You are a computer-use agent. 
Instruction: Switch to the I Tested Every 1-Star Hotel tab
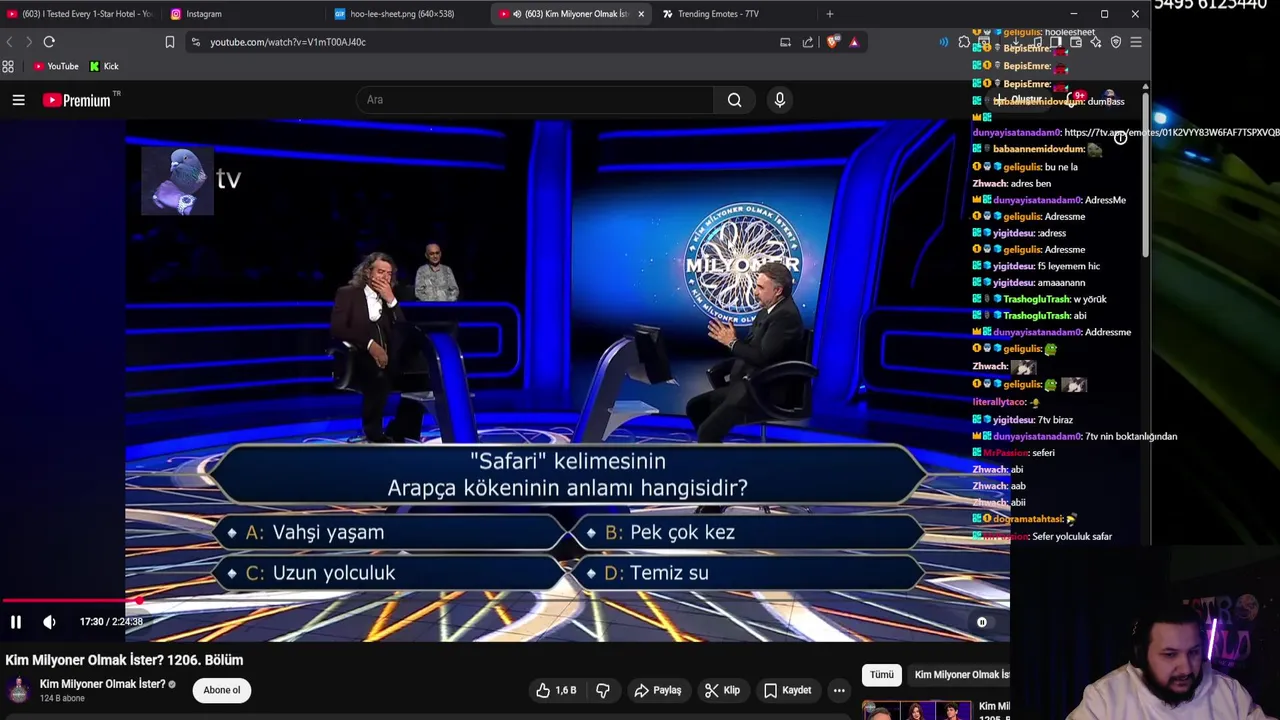click(80, 14)
